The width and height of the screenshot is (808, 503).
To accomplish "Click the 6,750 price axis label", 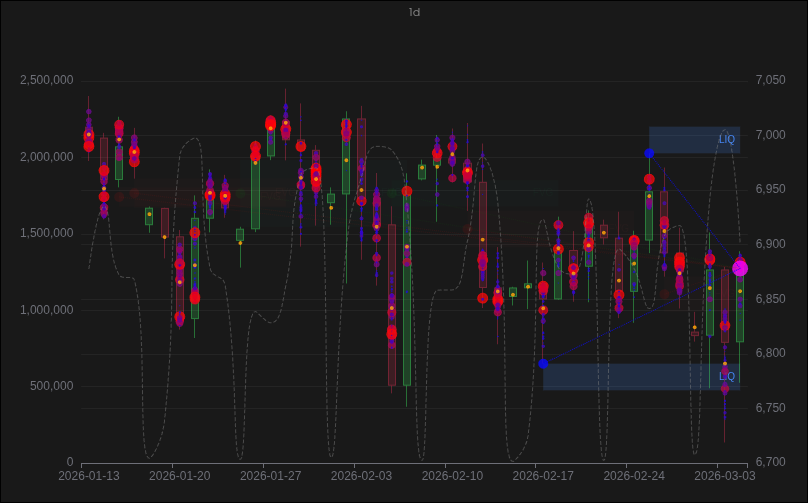I will click(x=770, y=408).
